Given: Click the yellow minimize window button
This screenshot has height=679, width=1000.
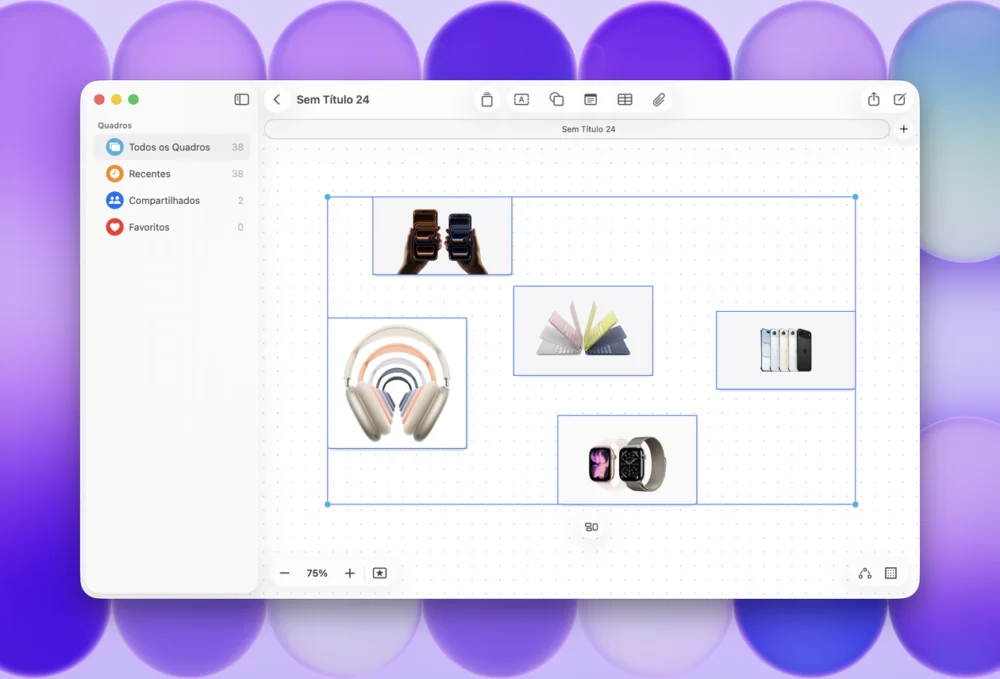Looking at the screenshot, I should pos(116,99).
